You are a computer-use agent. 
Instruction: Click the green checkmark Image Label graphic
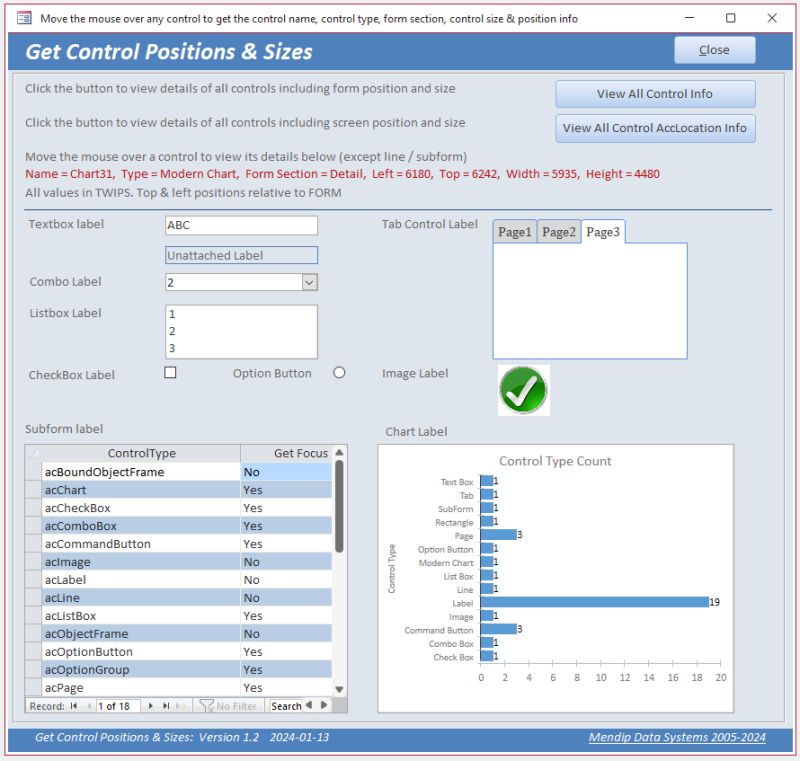[x=521, y=389]
